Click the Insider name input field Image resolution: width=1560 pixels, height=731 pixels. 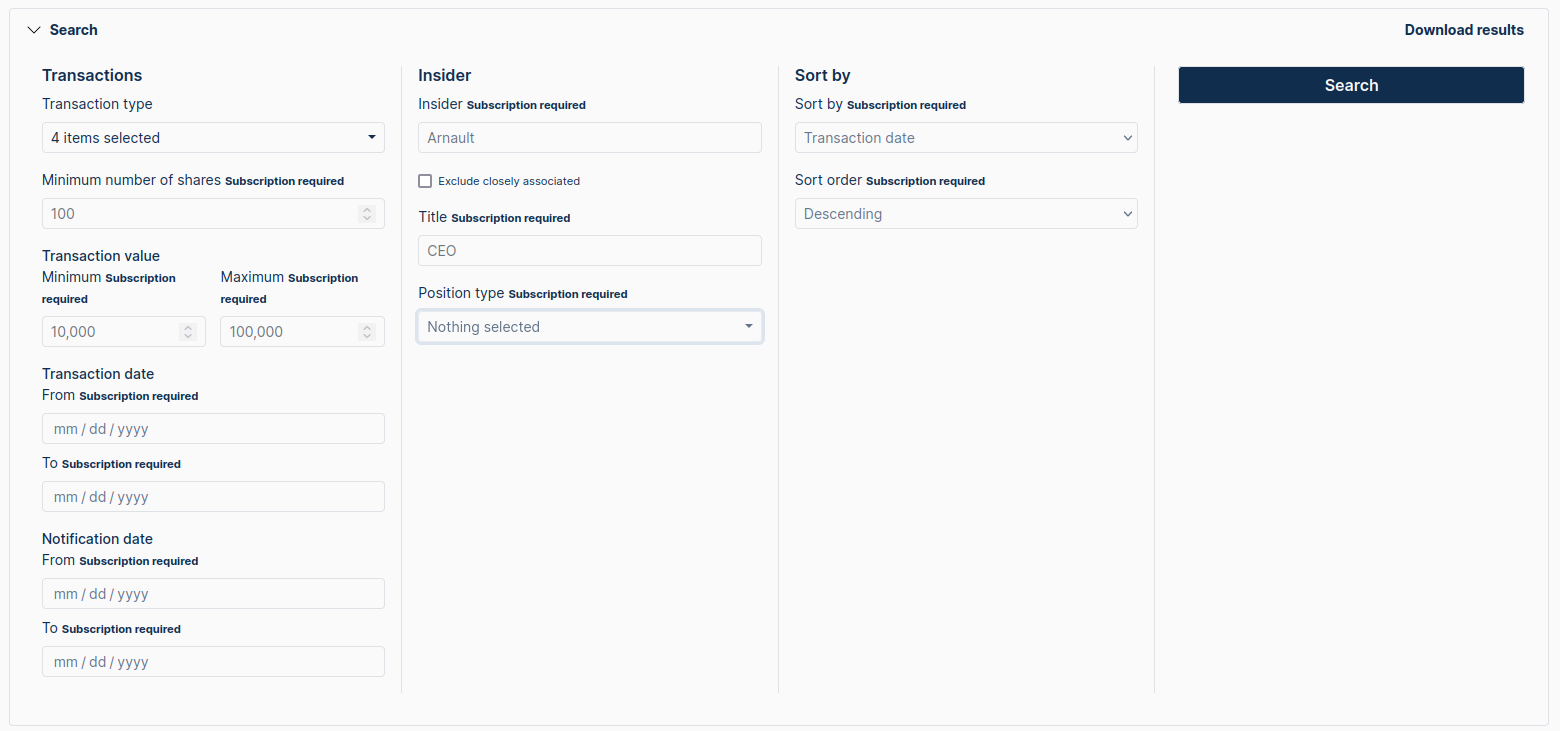coord(589,138)
